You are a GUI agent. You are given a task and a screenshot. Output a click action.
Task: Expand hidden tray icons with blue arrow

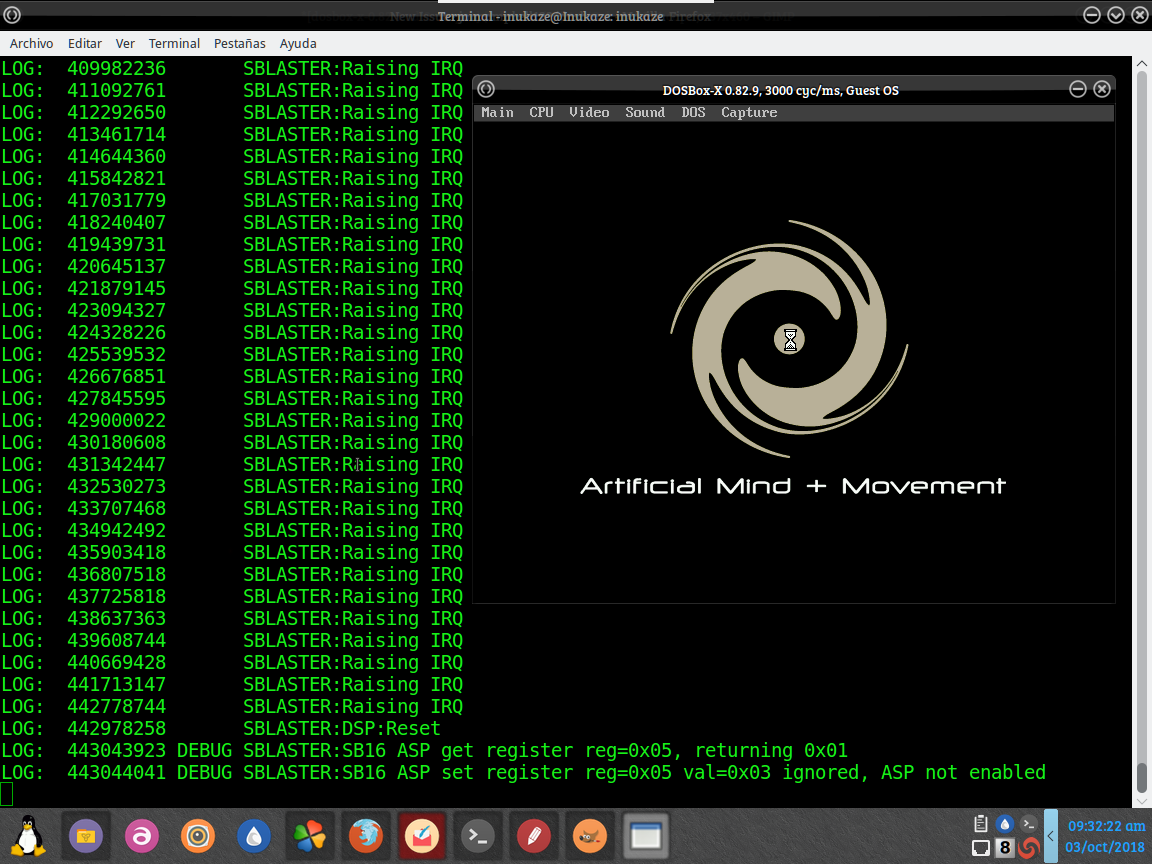click(1051, 836)
